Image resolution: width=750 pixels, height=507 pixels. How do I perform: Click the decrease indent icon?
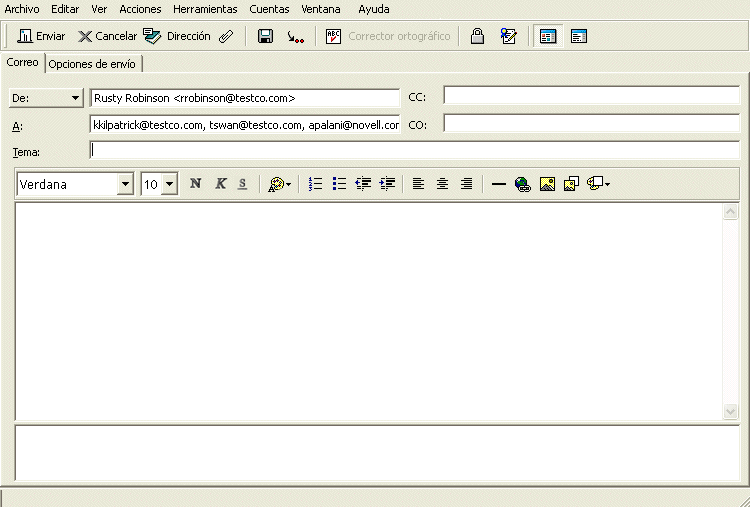(x=363, y=184)
